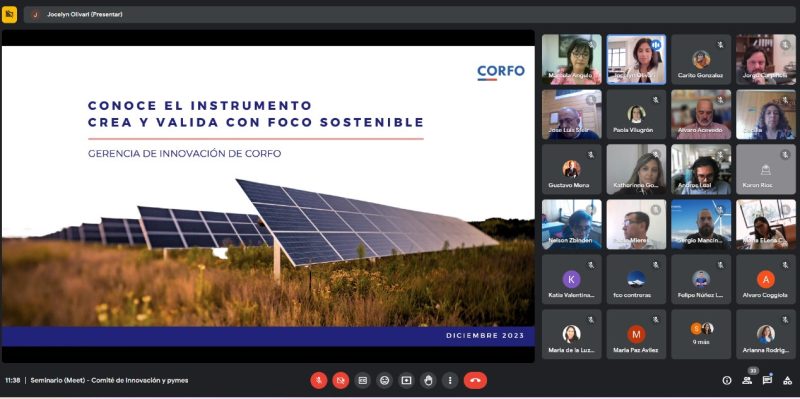Click the meeting name 'Seminario (Meet) - Comité de Innovación y pymes'
This screenshot has height=399, width=800.
tap(109, 381)
